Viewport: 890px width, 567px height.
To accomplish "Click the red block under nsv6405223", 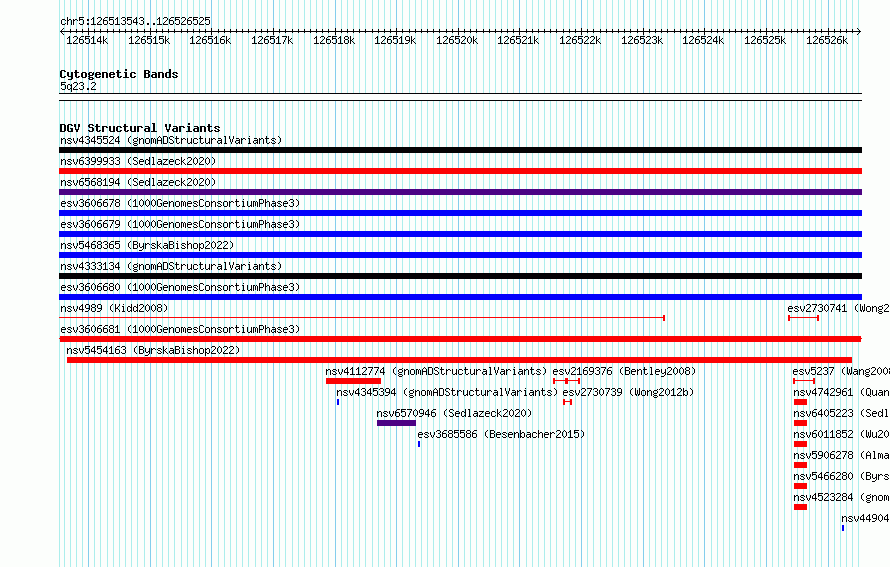I will click(x=800, y=423).
